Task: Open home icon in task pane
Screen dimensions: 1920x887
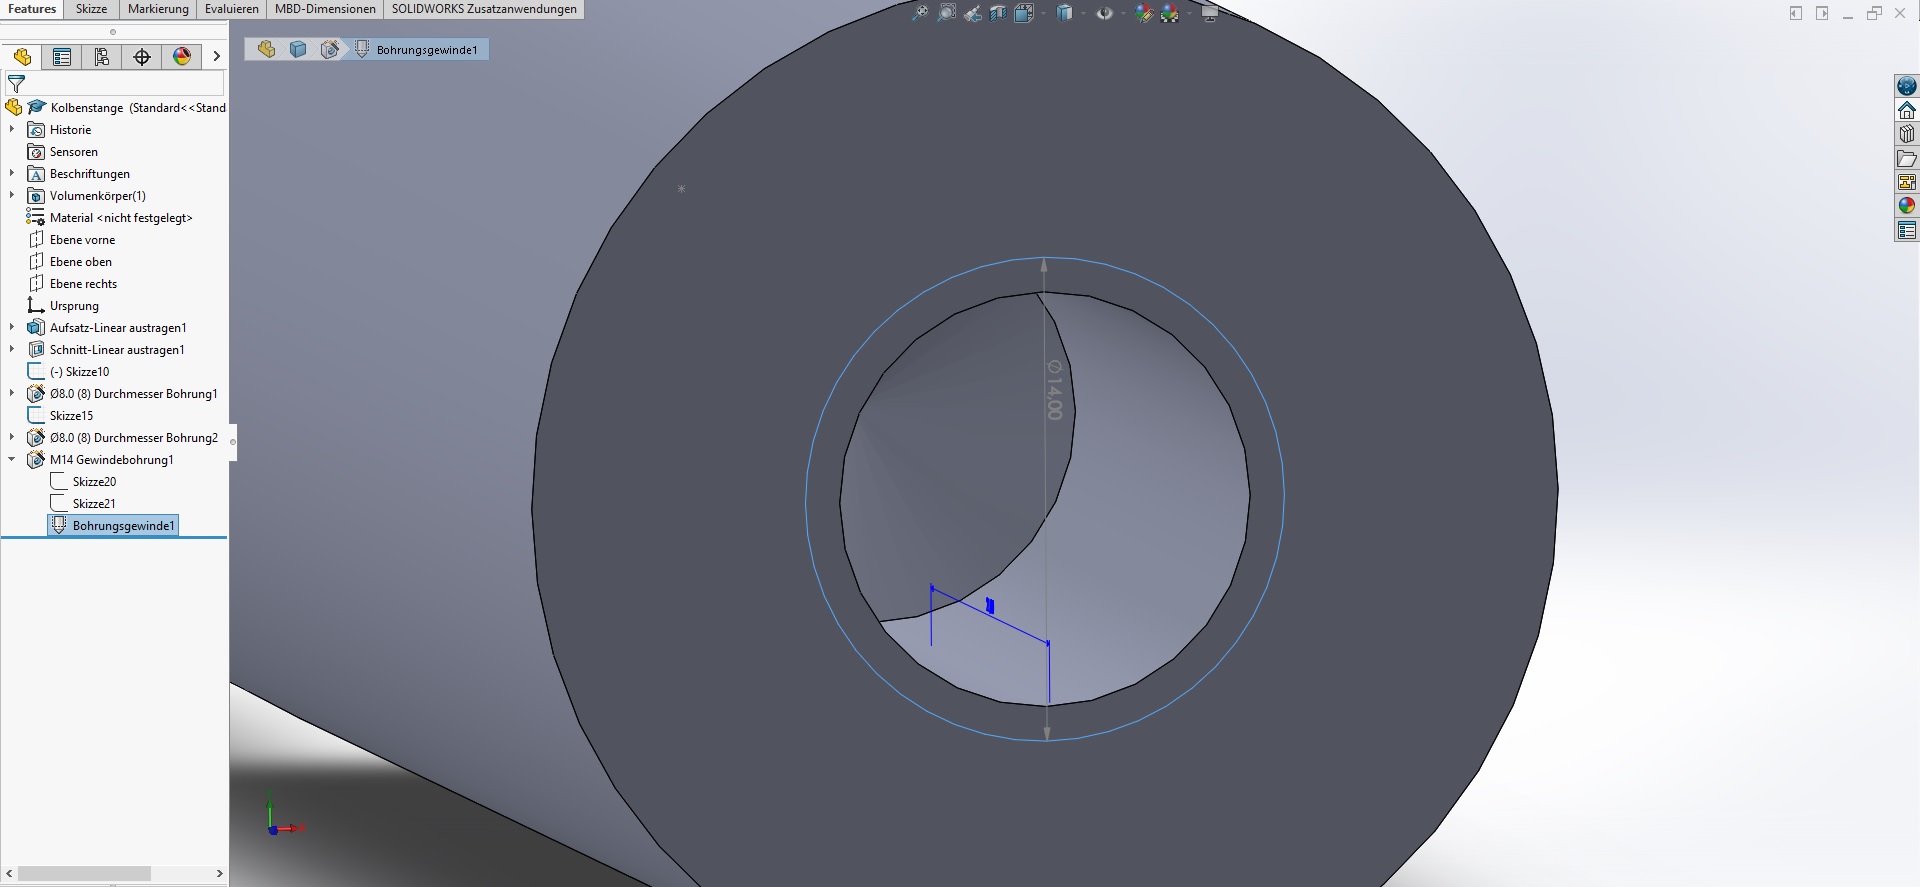Action: tap(1907, 110)
